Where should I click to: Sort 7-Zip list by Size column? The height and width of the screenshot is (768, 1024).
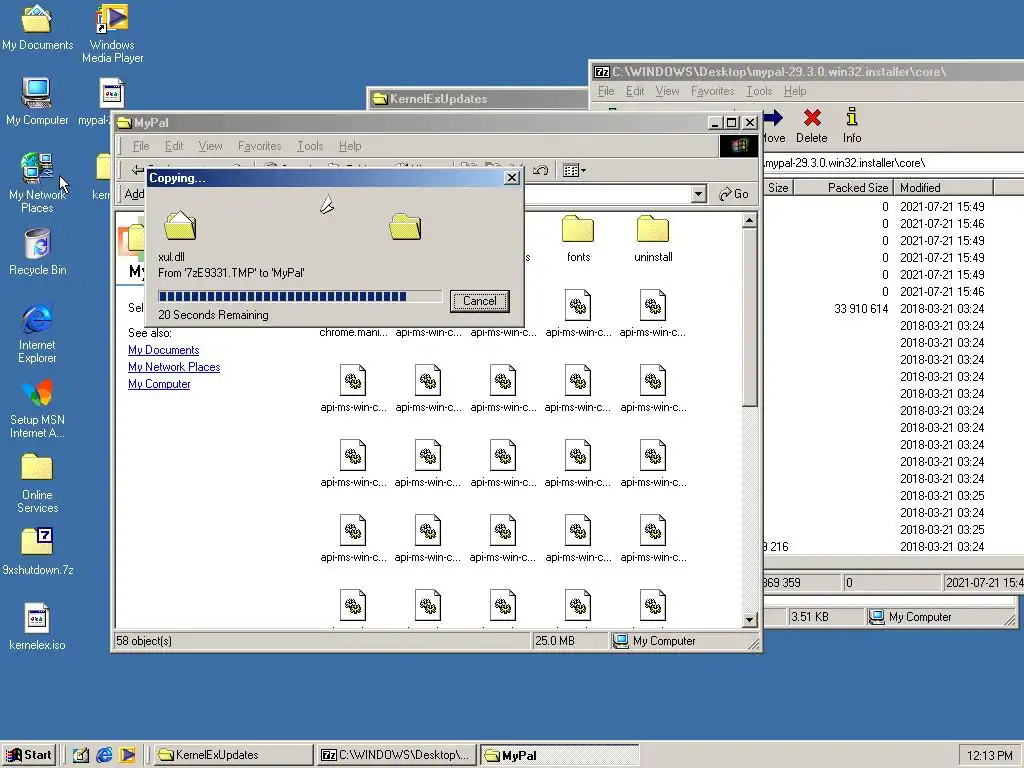[x=777, y=187]
